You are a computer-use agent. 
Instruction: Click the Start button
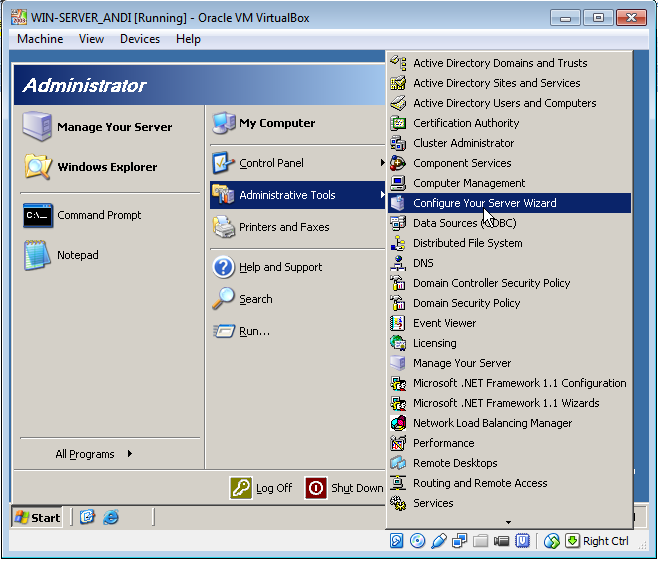tap(37, 517)
